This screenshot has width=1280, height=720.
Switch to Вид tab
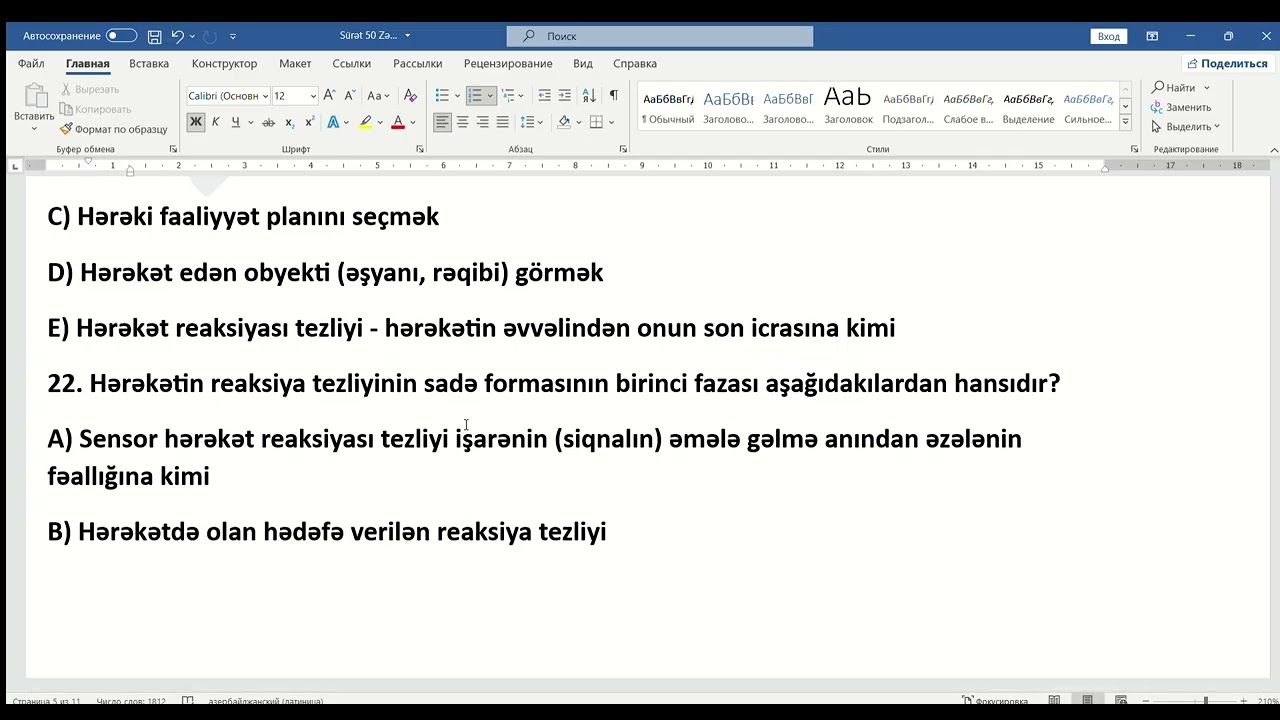pos(583,64)
